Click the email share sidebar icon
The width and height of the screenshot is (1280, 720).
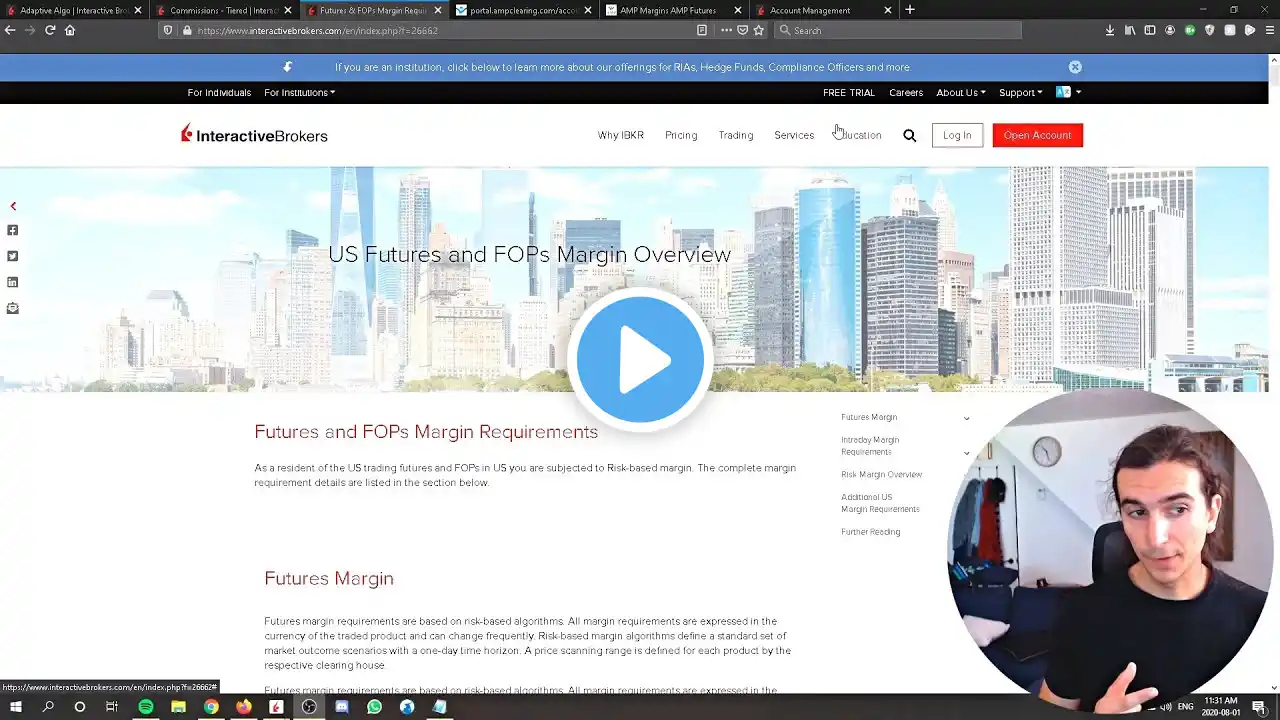pos(13,308)
